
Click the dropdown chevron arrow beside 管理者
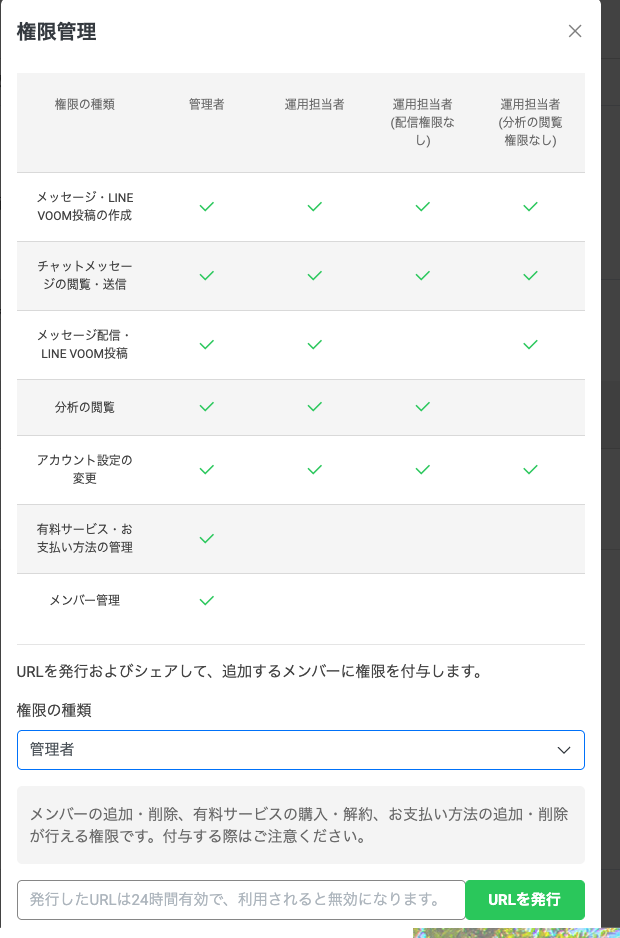pyautogui.click(x=564, y=750)
